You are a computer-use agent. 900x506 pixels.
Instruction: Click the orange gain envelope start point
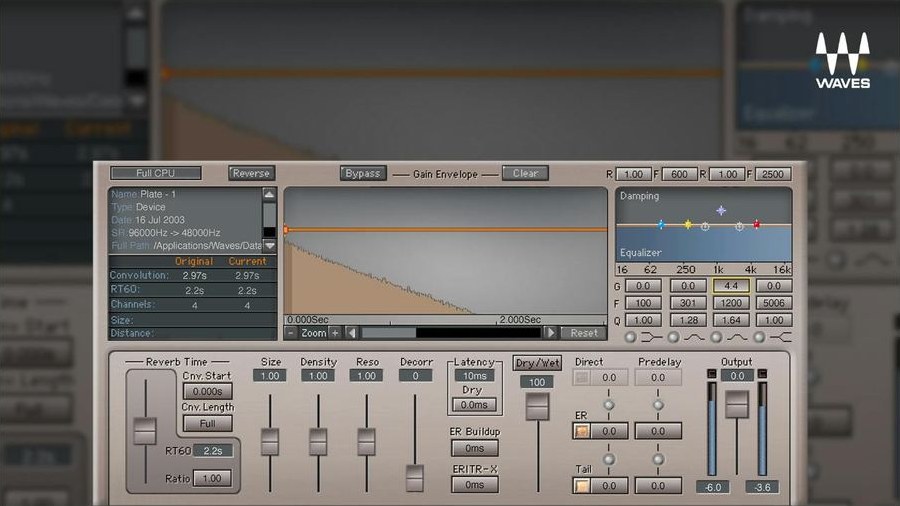[x=285, y=230]
